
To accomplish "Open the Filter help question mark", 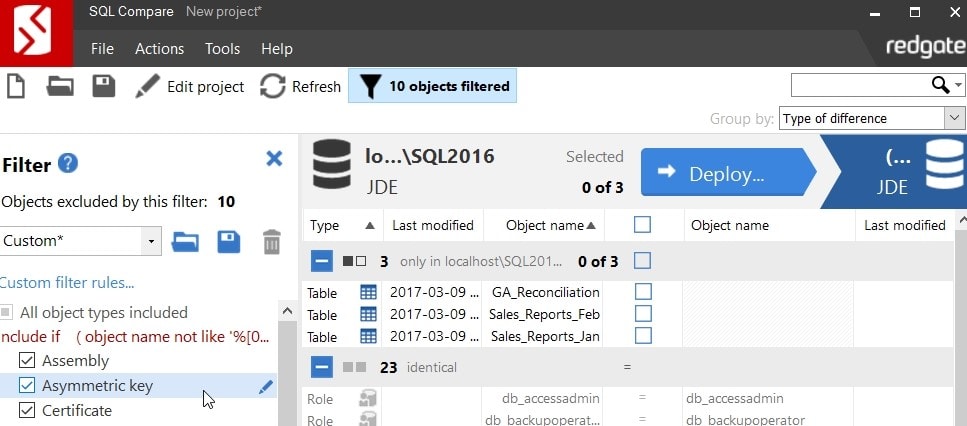I will pos(68,164).
